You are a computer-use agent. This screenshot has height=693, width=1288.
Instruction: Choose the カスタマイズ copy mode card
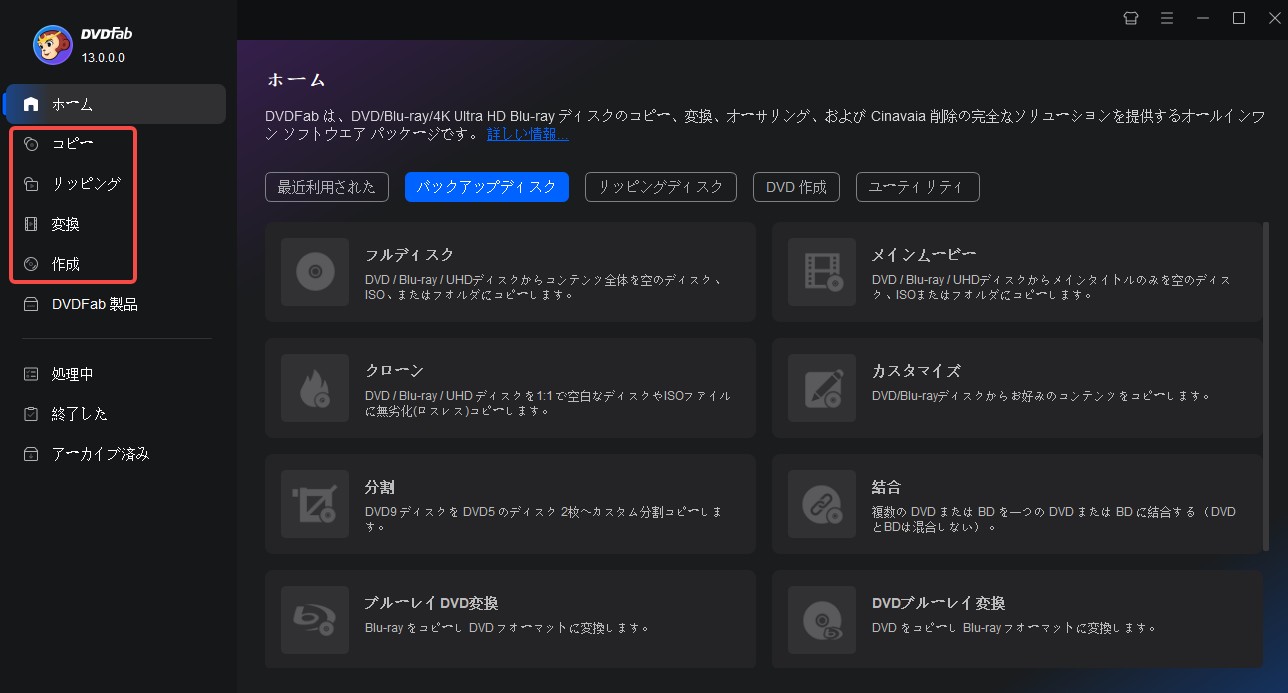click(x=1017, y=388)
